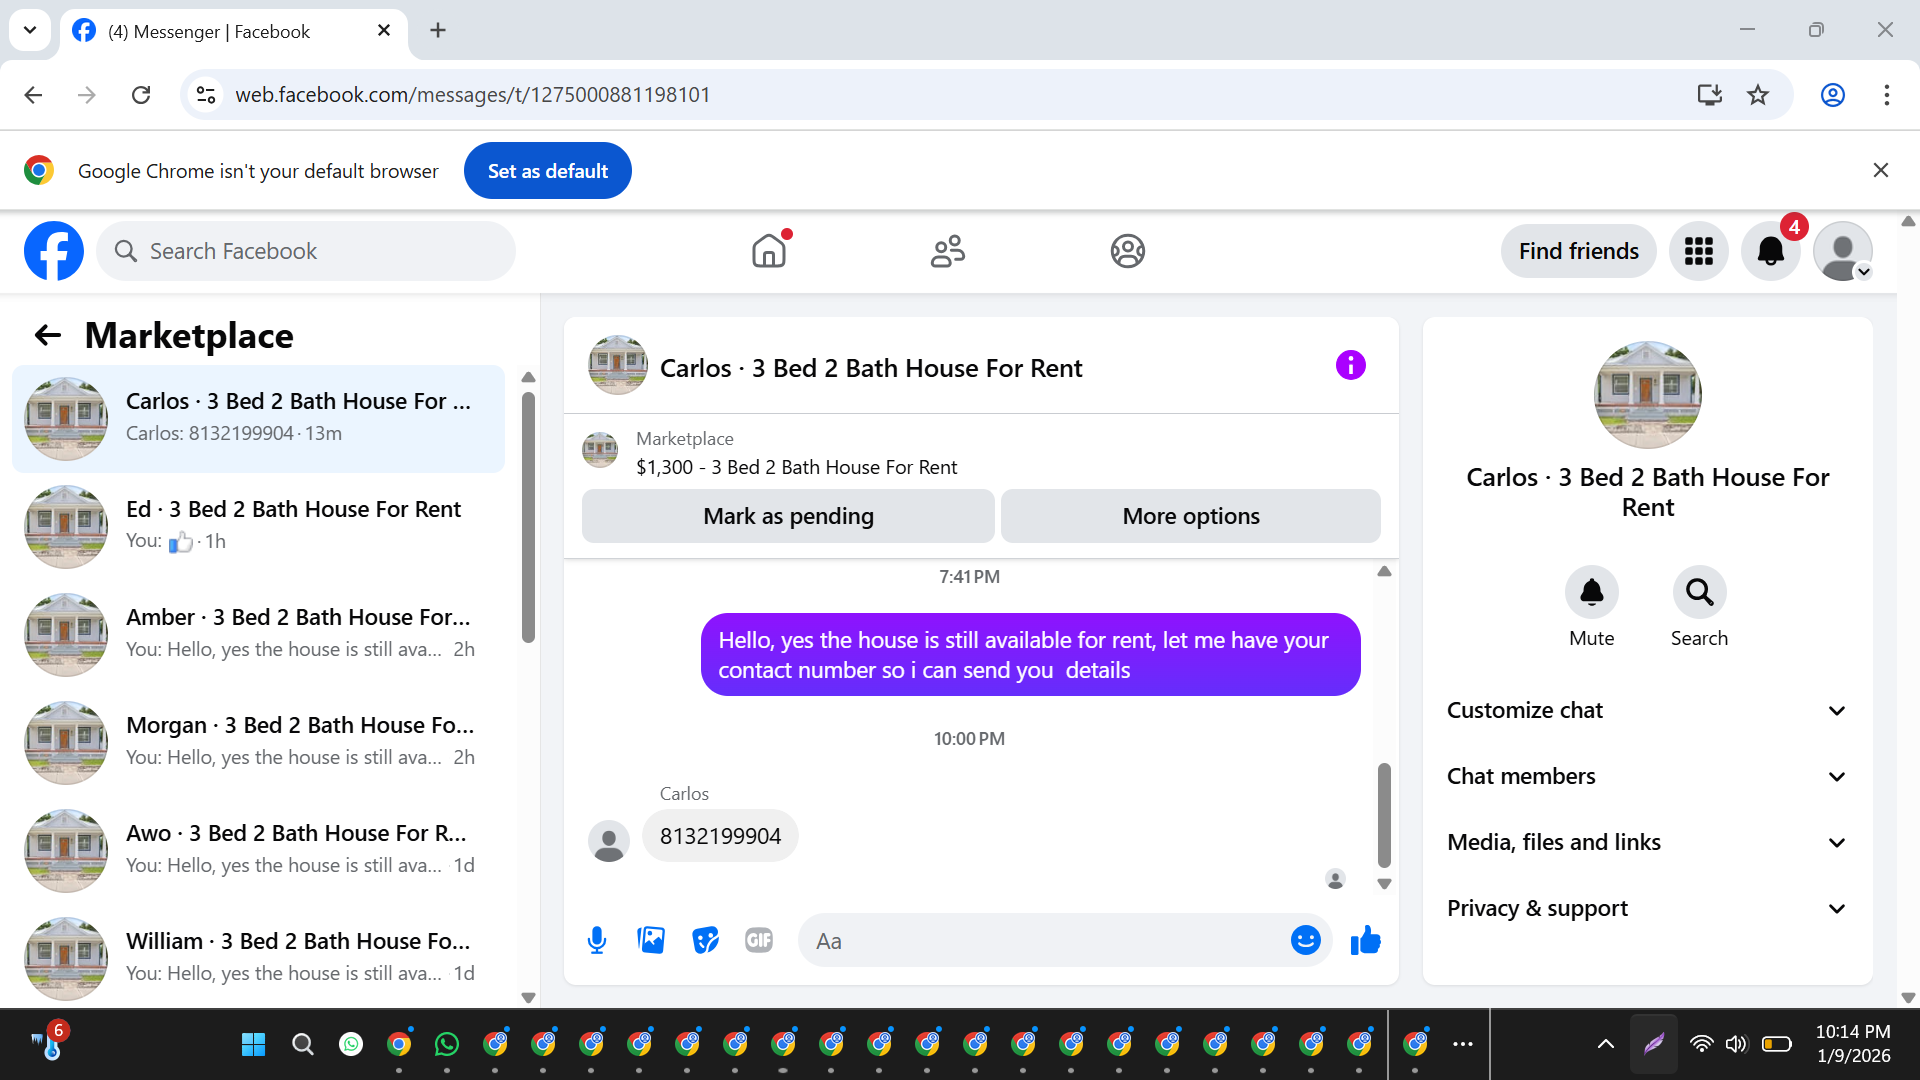Expand Customize chat section
Image resolution: width=1920 pixels, height=1080 pixels.
pos(1647,710)
